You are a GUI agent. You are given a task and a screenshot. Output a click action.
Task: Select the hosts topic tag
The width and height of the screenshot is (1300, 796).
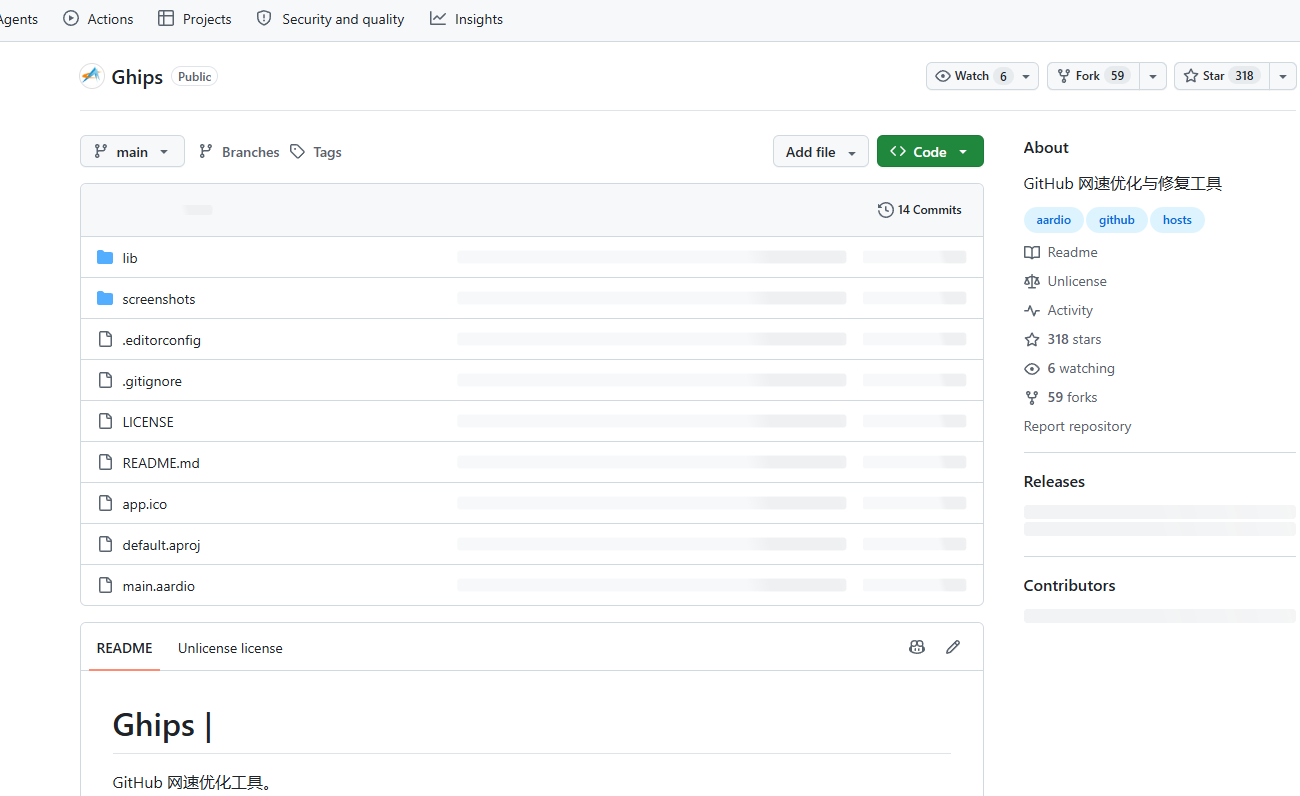click(x=1177, y=220)
